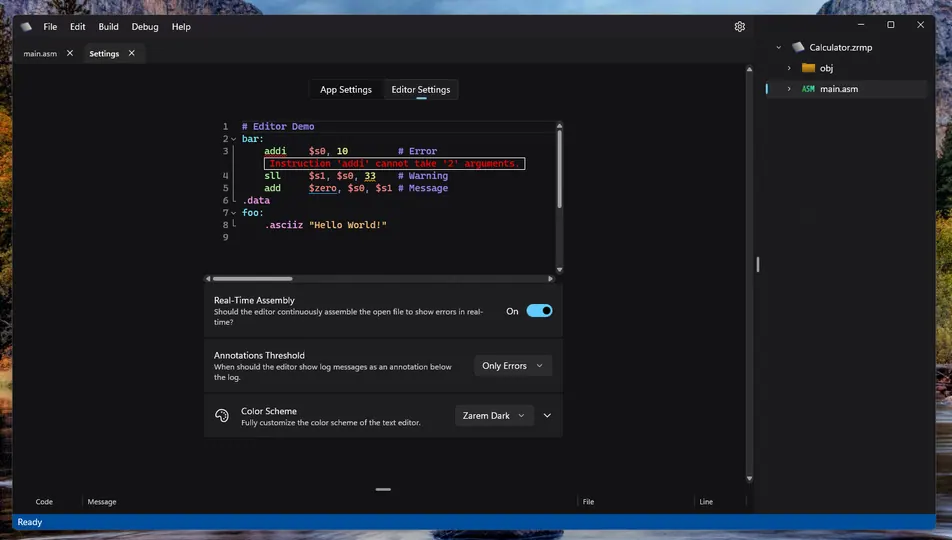
Task: Select the obj folder row
Action: pyautogui.click(x=847, y=68)
